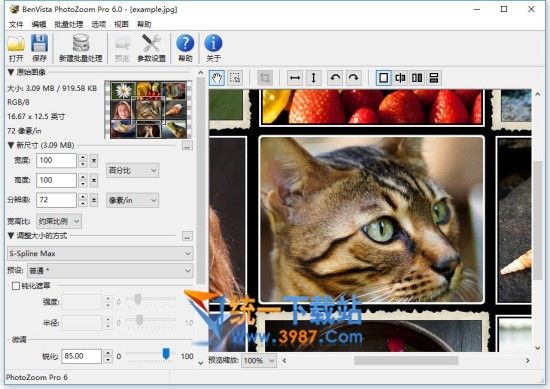Open the 批量处理 menu
Viewport: 550px width, 389px height.
point(69,24)
